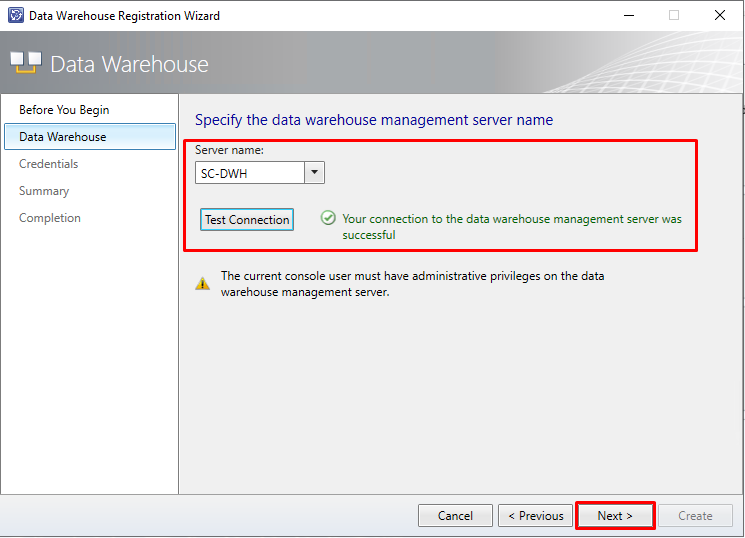
Task: Click the Next button
Action: (615, 516)
